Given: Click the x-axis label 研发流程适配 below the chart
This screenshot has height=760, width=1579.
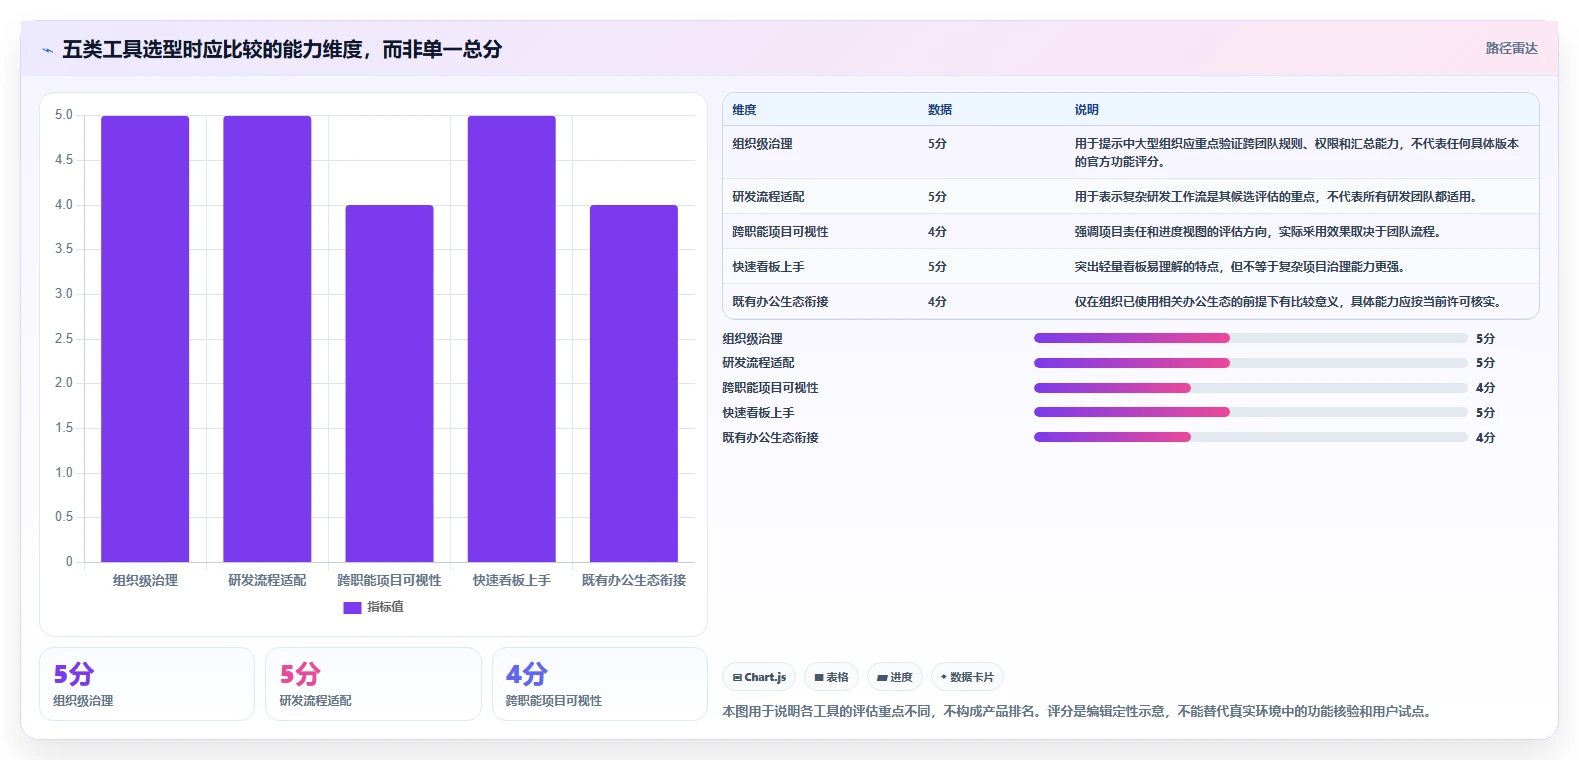Looking at the screenshot, I should pyautogui.click(x=267, y=580).
